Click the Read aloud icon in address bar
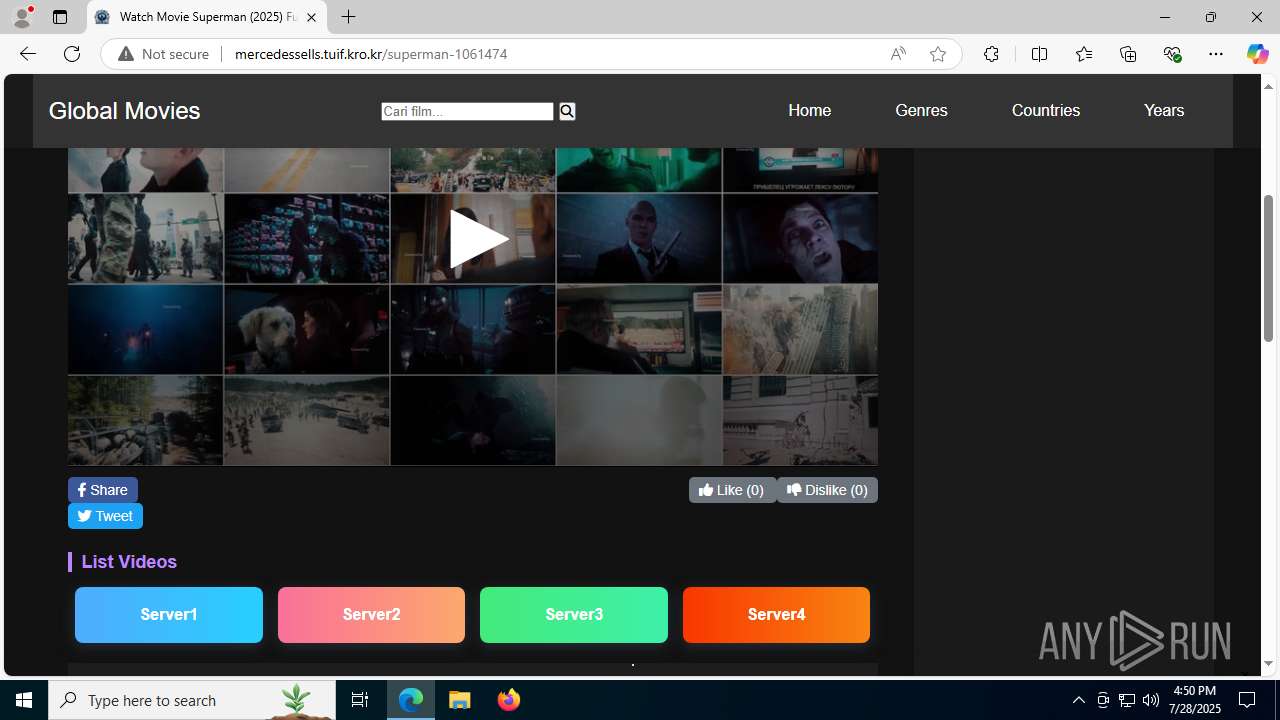This screenshot has width=1280, height=720. pyautogui.click(x=898, y=54)
